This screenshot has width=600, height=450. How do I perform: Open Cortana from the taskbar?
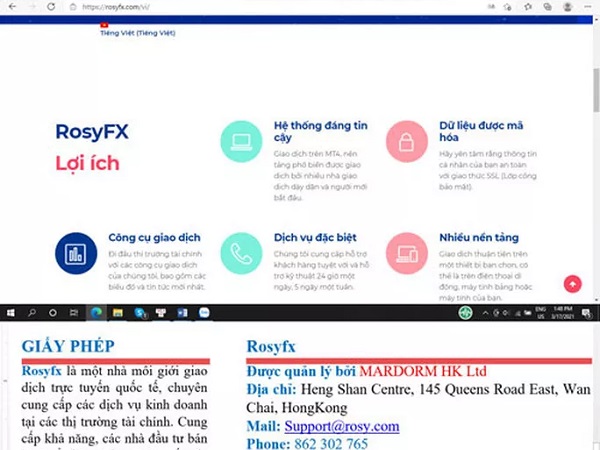[53, 313]
